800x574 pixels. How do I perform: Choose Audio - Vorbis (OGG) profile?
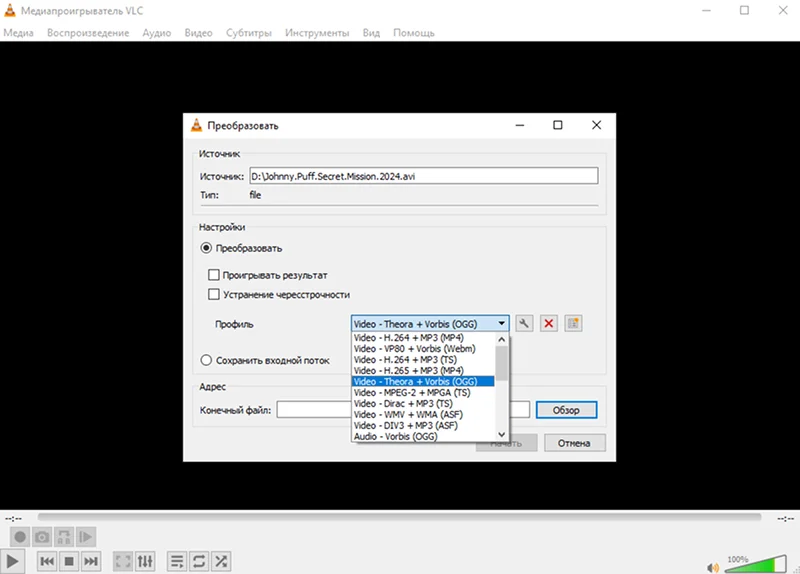pos(423,437)
